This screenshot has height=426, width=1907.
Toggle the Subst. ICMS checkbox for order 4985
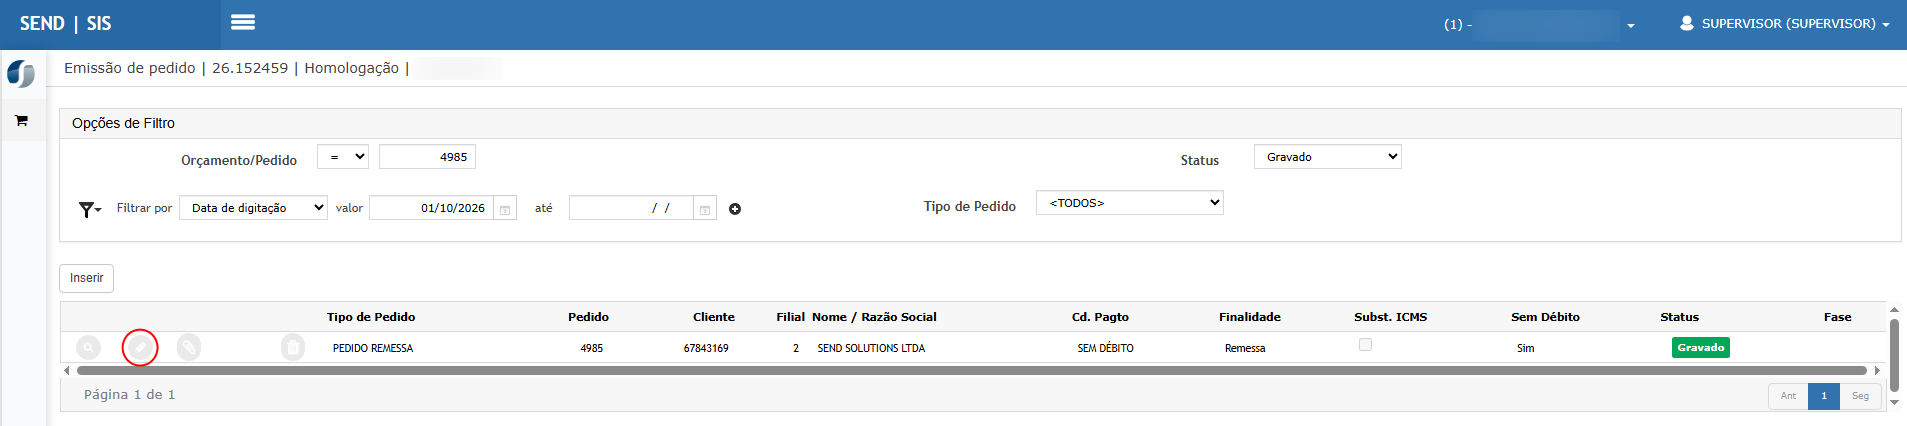[1365, 345]
